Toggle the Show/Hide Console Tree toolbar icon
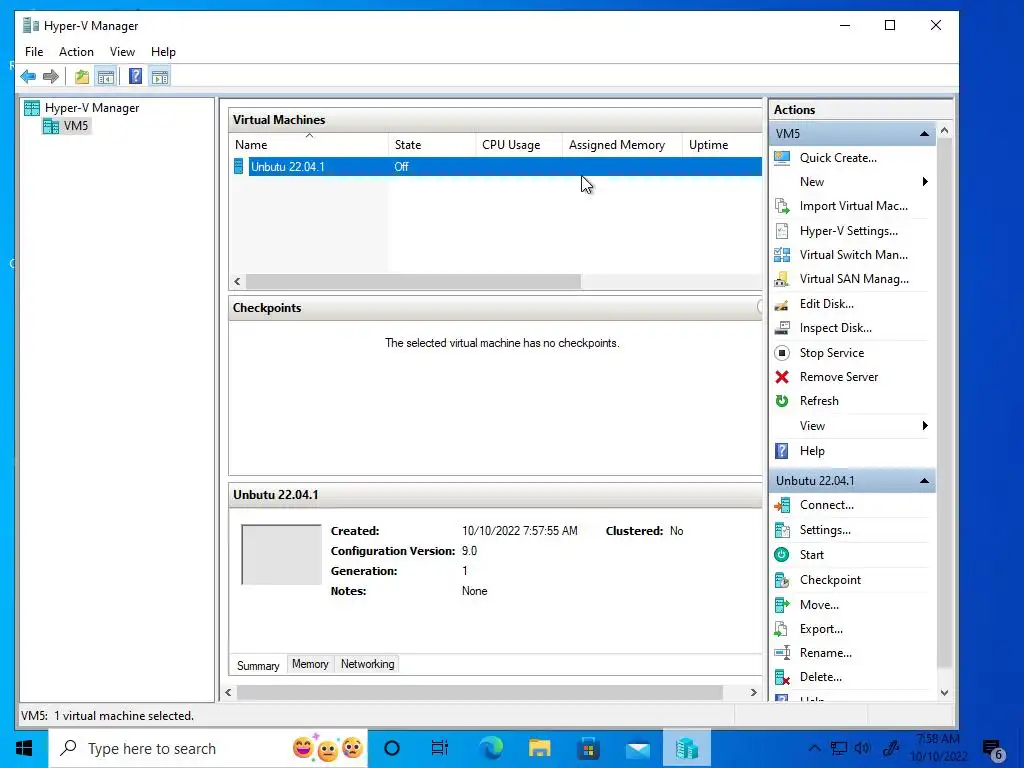The image size is (1024, 768). point(105,77)
